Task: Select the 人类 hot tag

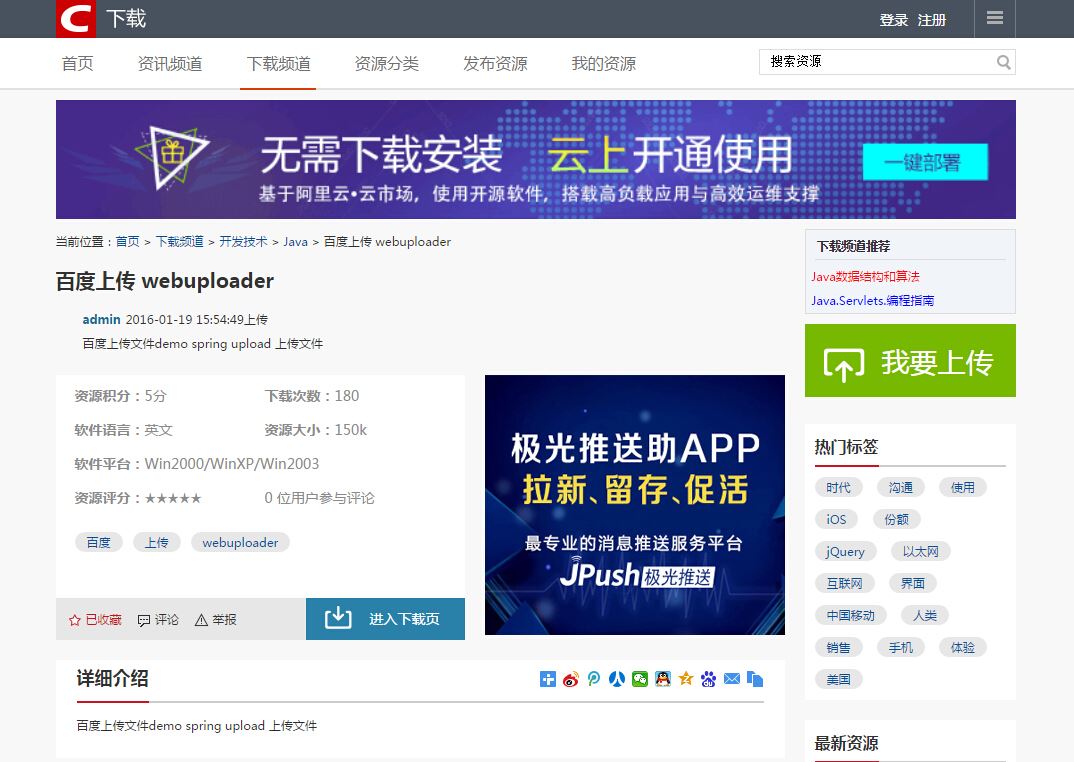Action: (x=925, y=615)
